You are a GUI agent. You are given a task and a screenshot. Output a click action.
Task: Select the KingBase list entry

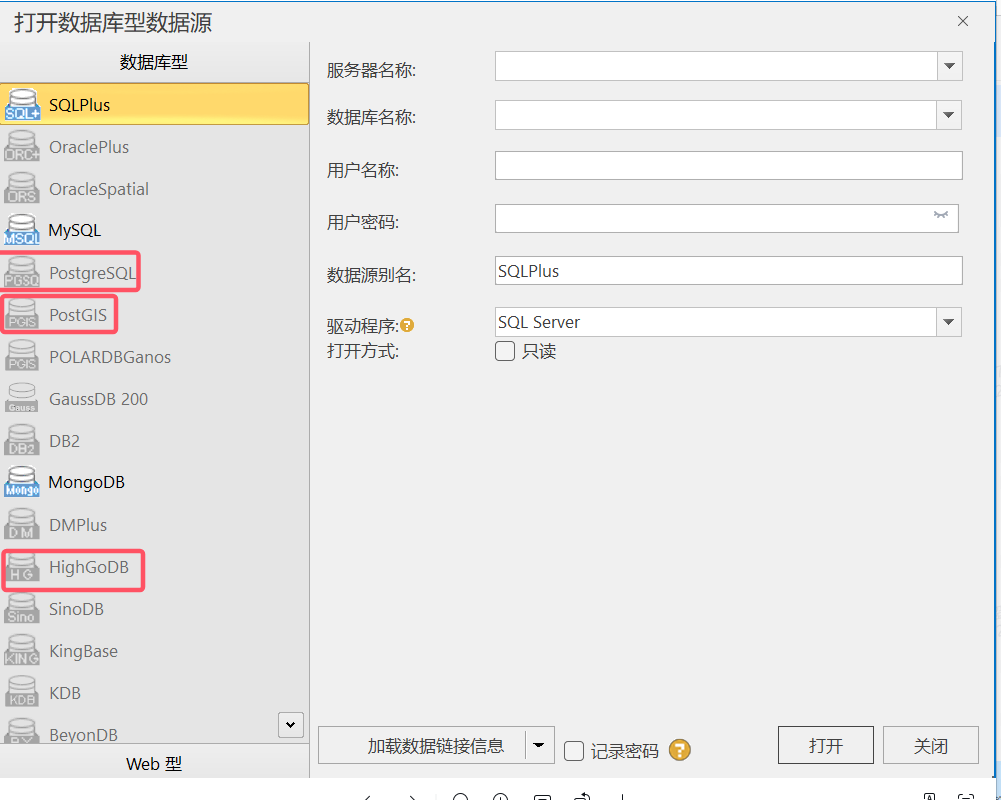[154, 651]
